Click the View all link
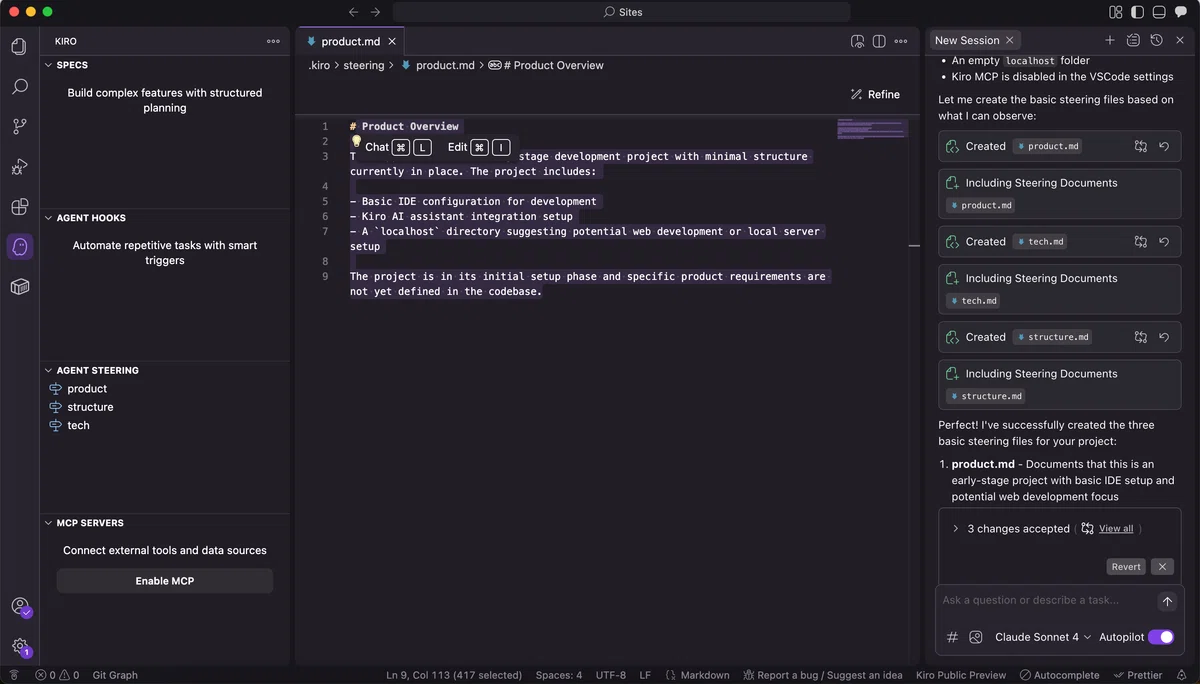Viewport: 1200px width, 684px height. 1116,529
